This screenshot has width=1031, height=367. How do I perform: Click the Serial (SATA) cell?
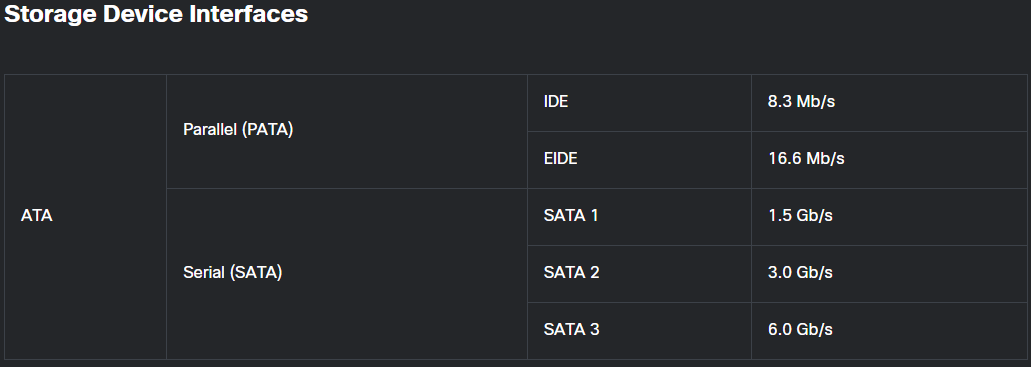tap(347, 274)
